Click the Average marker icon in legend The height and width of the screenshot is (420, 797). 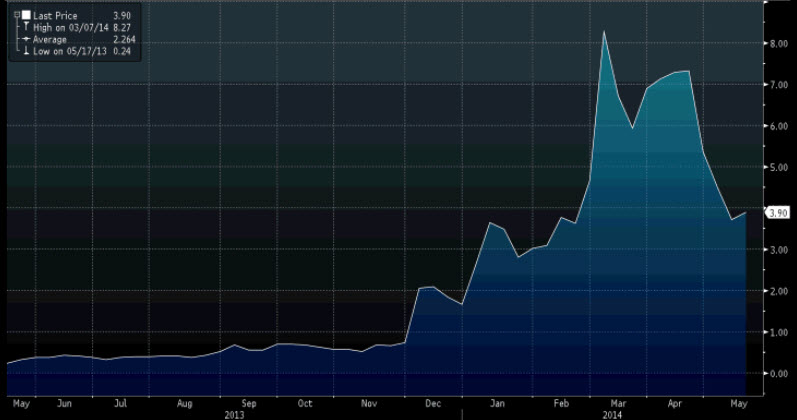point(26,39)
